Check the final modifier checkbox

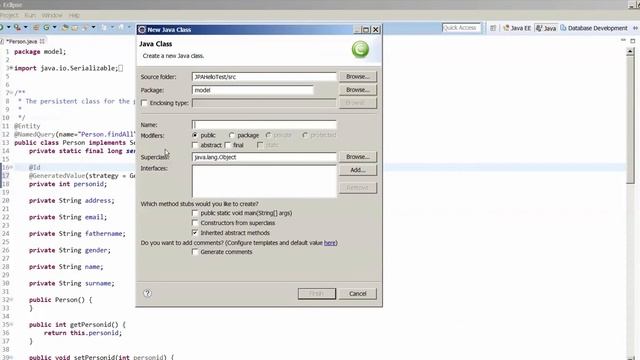click(x=228, y=145)
